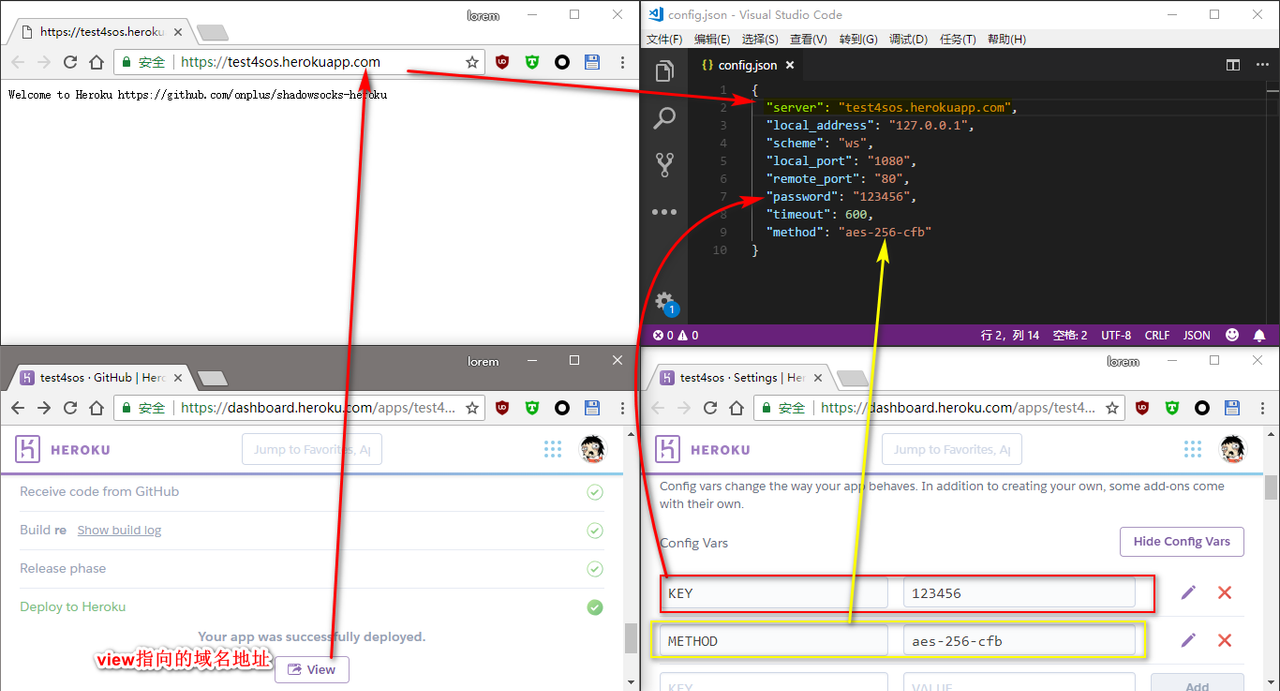The width and height of the screenshot is (1280, 691).
Task: Click 行 2, 列 14 cursor position in status bar
Action: pos(1010,335)
